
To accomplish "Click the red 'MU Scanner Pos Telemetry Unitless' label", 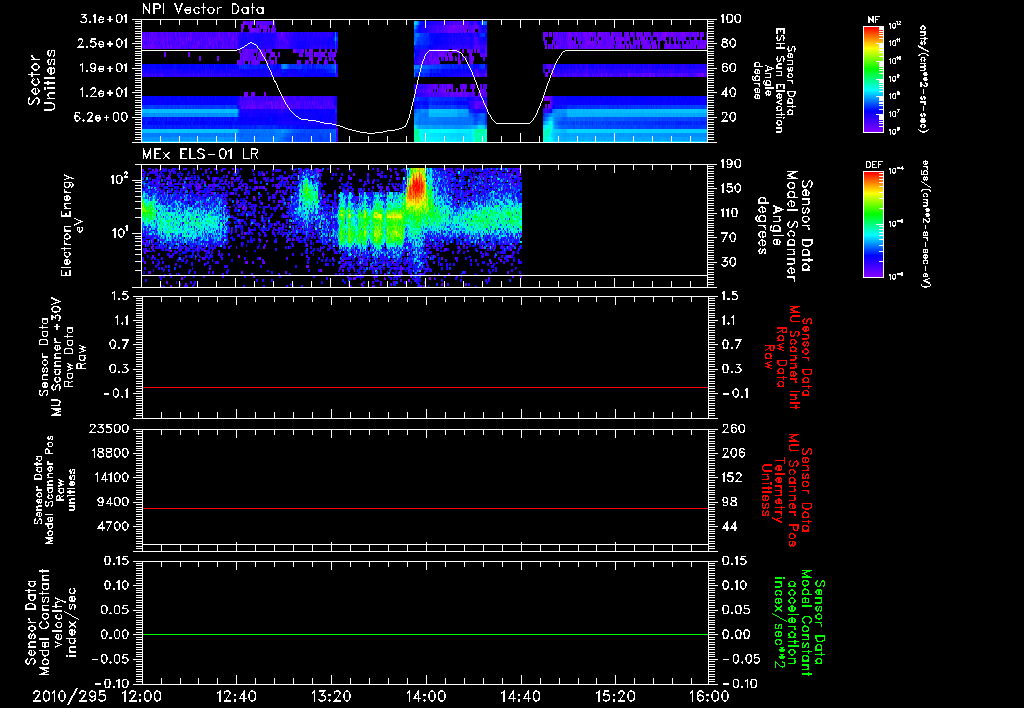I will [x=785, y=490].
